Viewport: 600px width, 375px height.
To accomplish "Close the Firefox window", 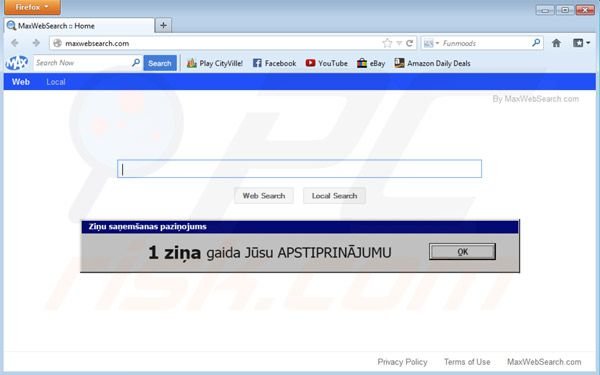I will pos(585,10).
